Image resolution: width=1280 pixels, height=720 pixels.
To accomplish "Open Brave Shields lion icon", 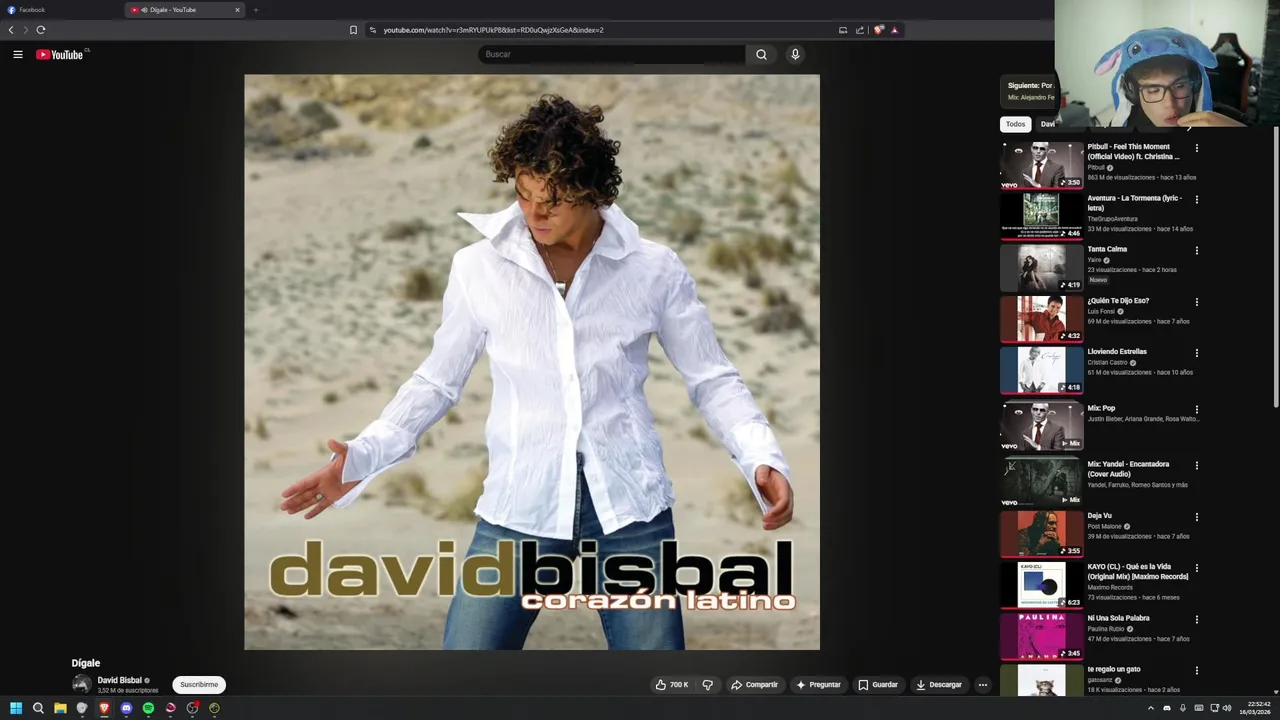I will pos(879,30).
